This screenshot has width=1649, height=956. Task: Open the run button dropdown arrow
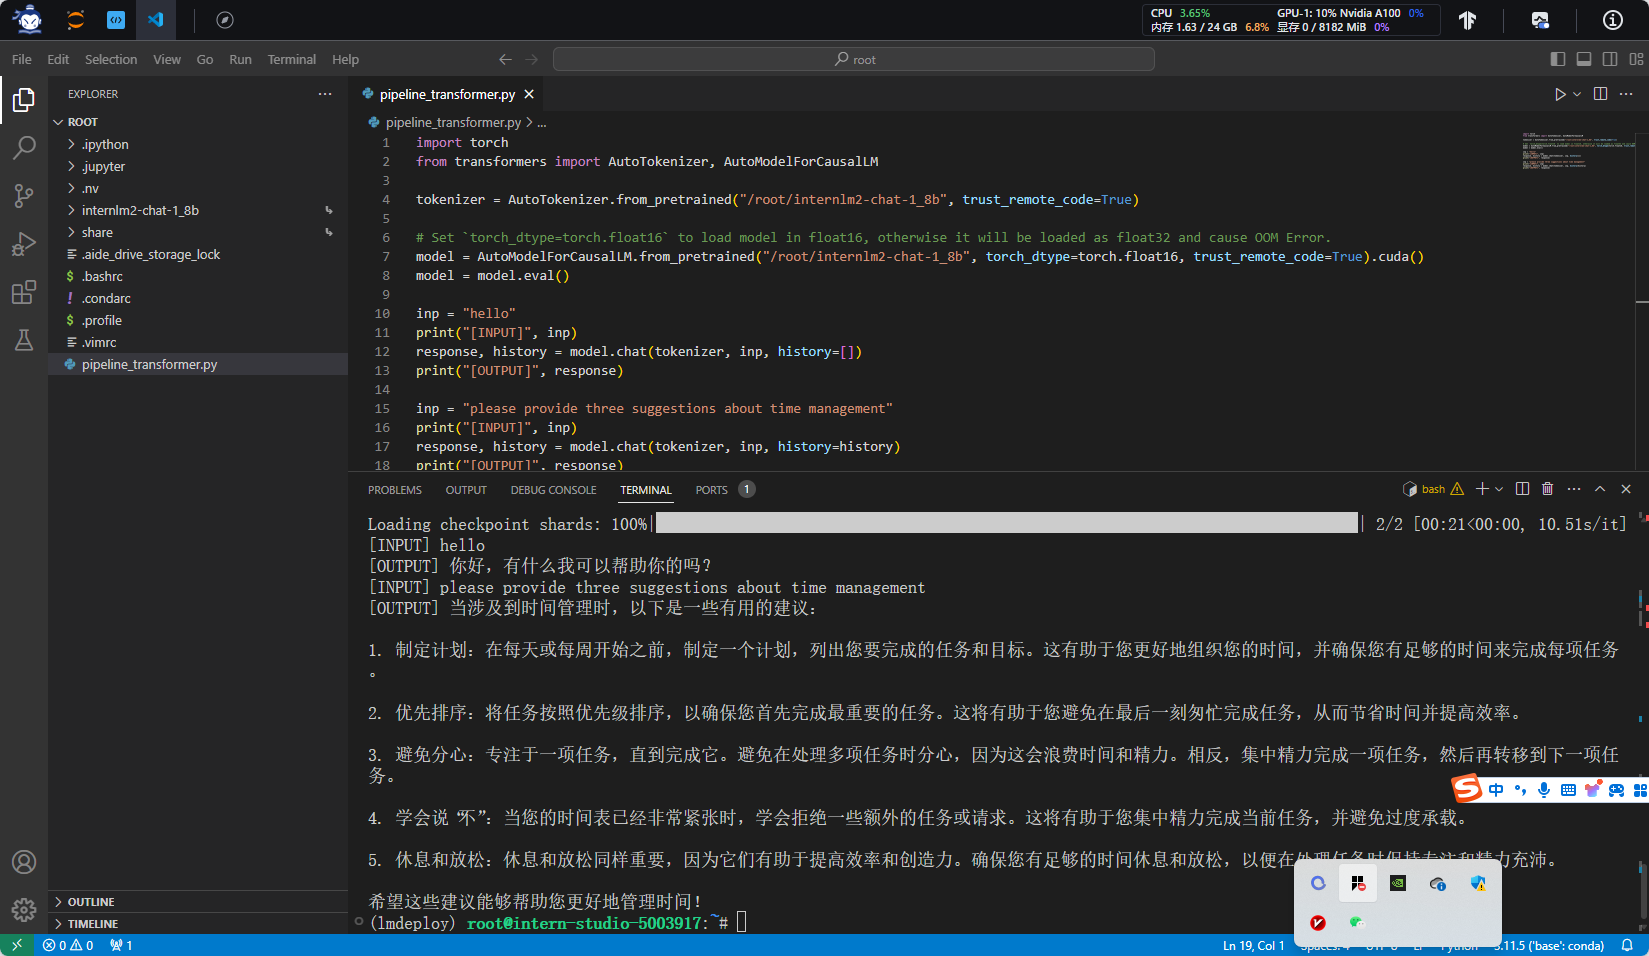coord(1577,94)
